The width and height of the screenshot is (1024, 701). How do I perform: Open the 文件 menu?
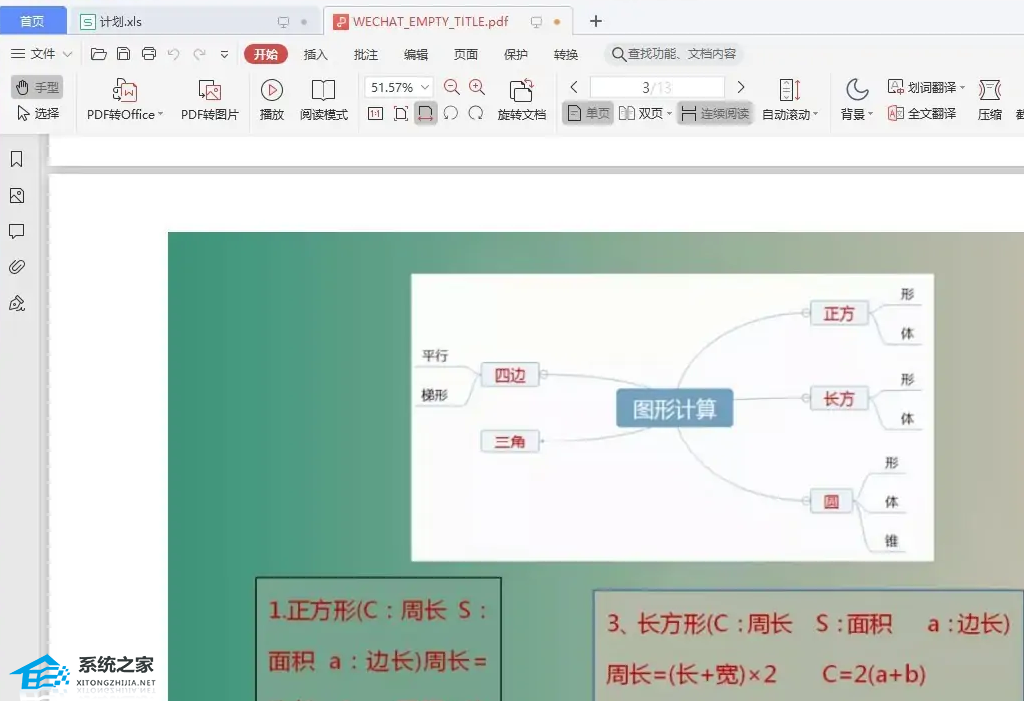point(41,54)
